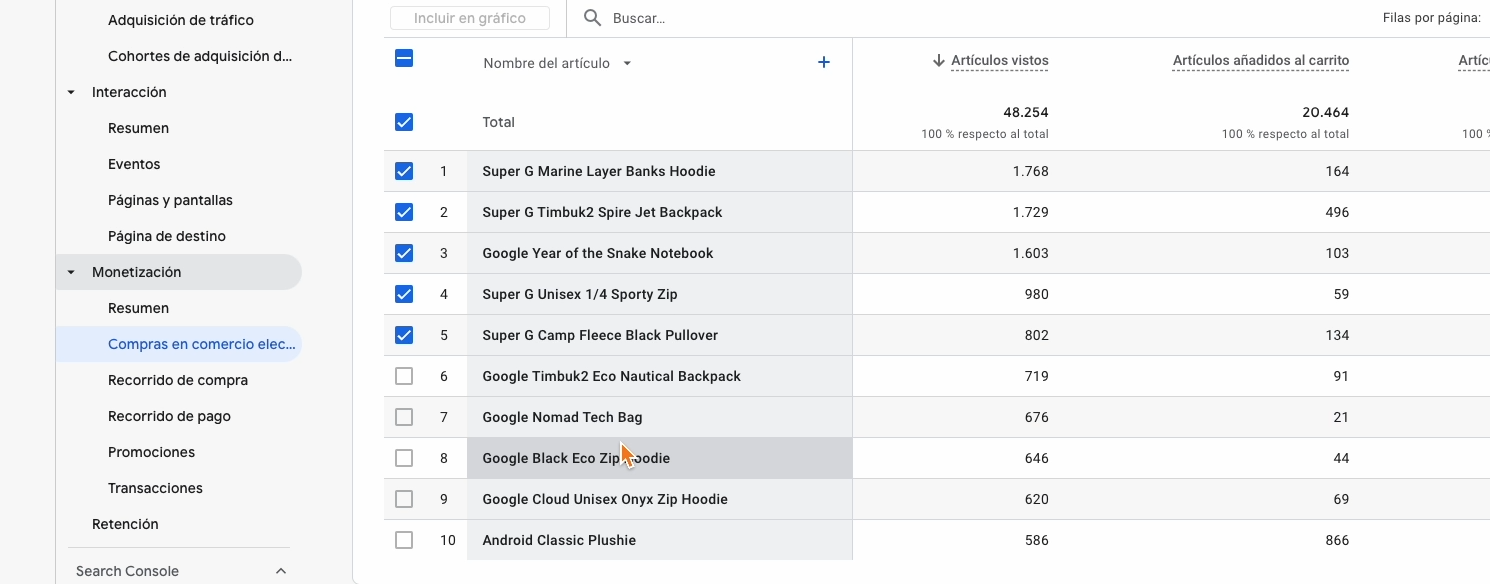Click the search magnifier icon

593,18
